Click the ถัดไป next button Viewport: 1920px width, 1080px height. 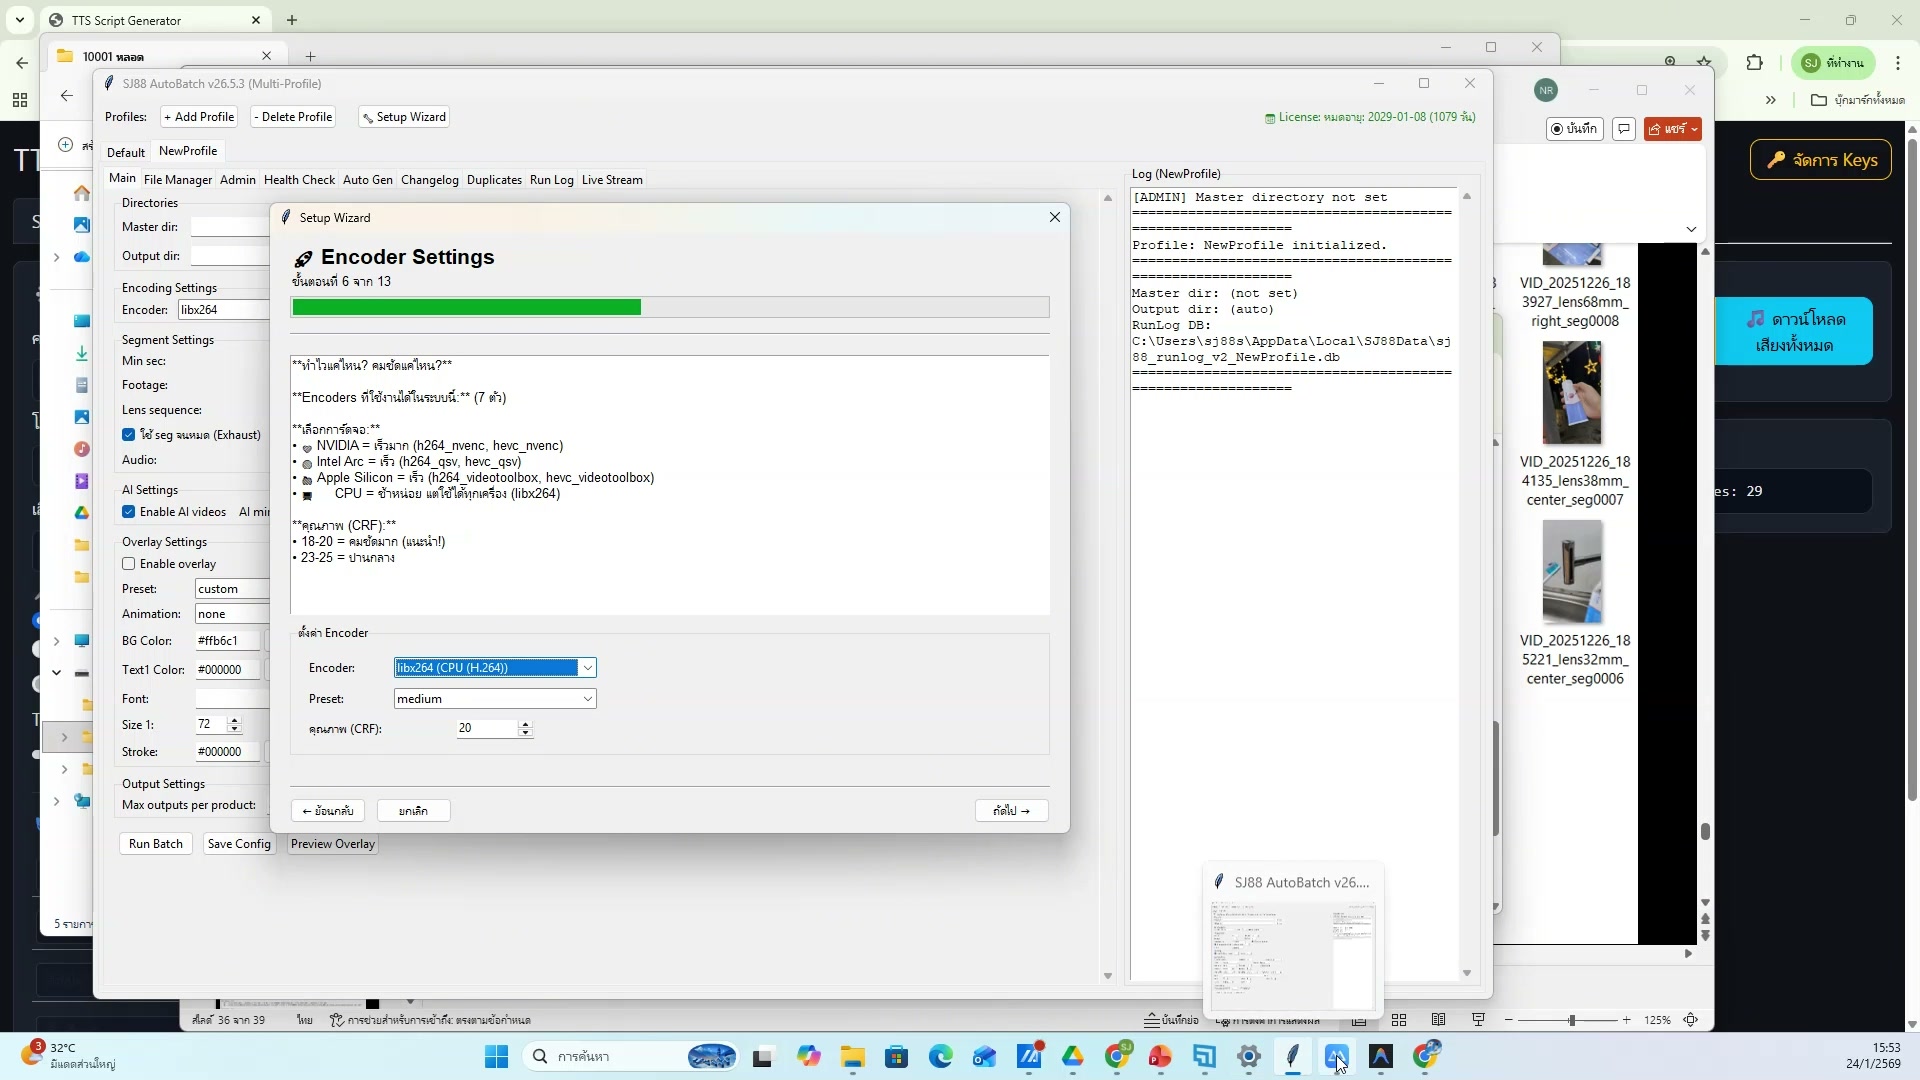(x=1011, y=811)
